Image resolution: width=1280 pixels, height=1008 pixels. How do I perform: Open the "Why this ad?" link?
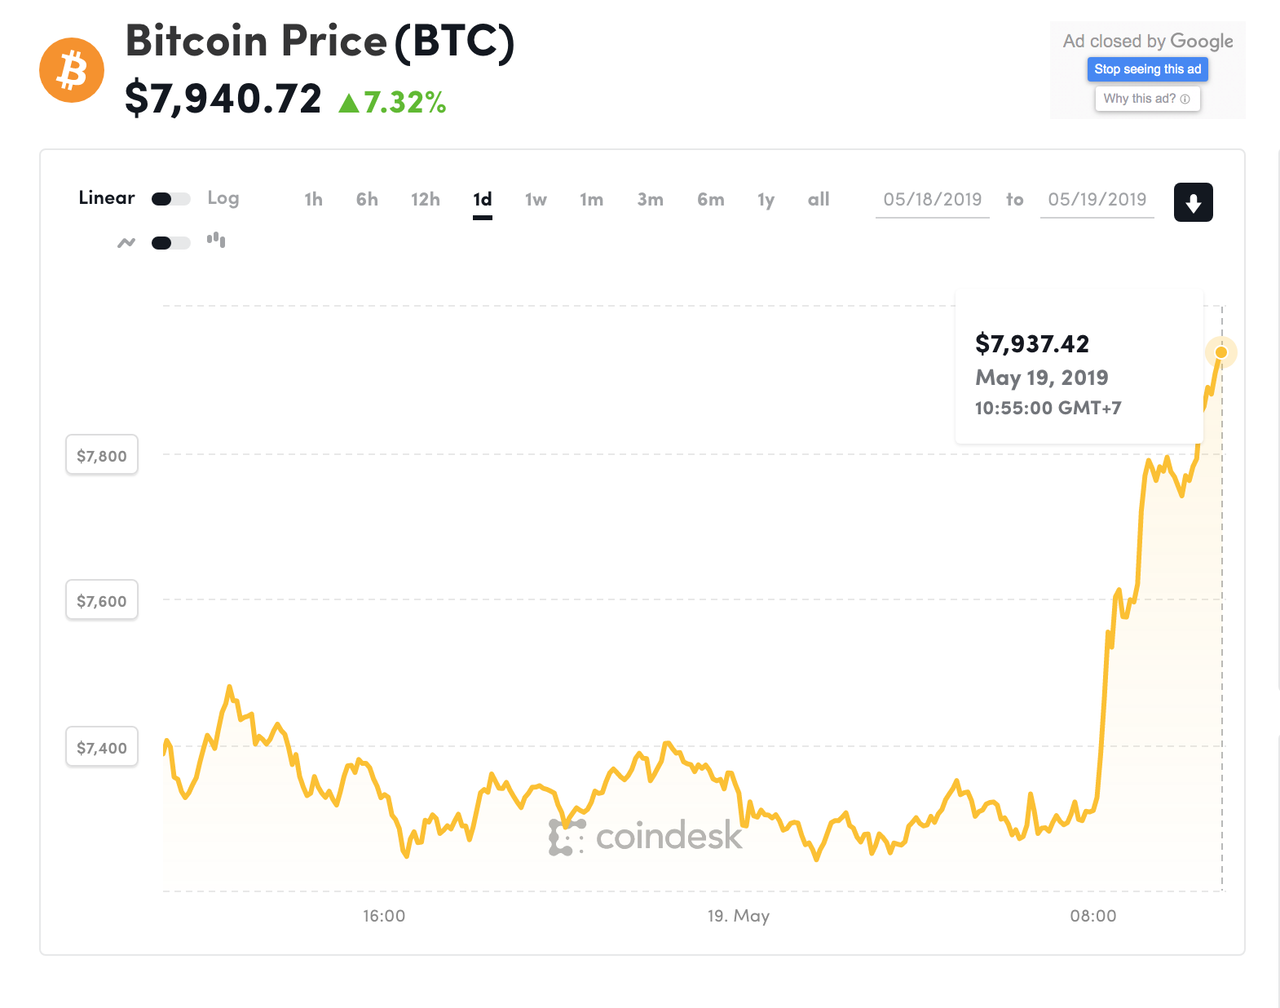pyautogui.click(x=1141, y=98)
